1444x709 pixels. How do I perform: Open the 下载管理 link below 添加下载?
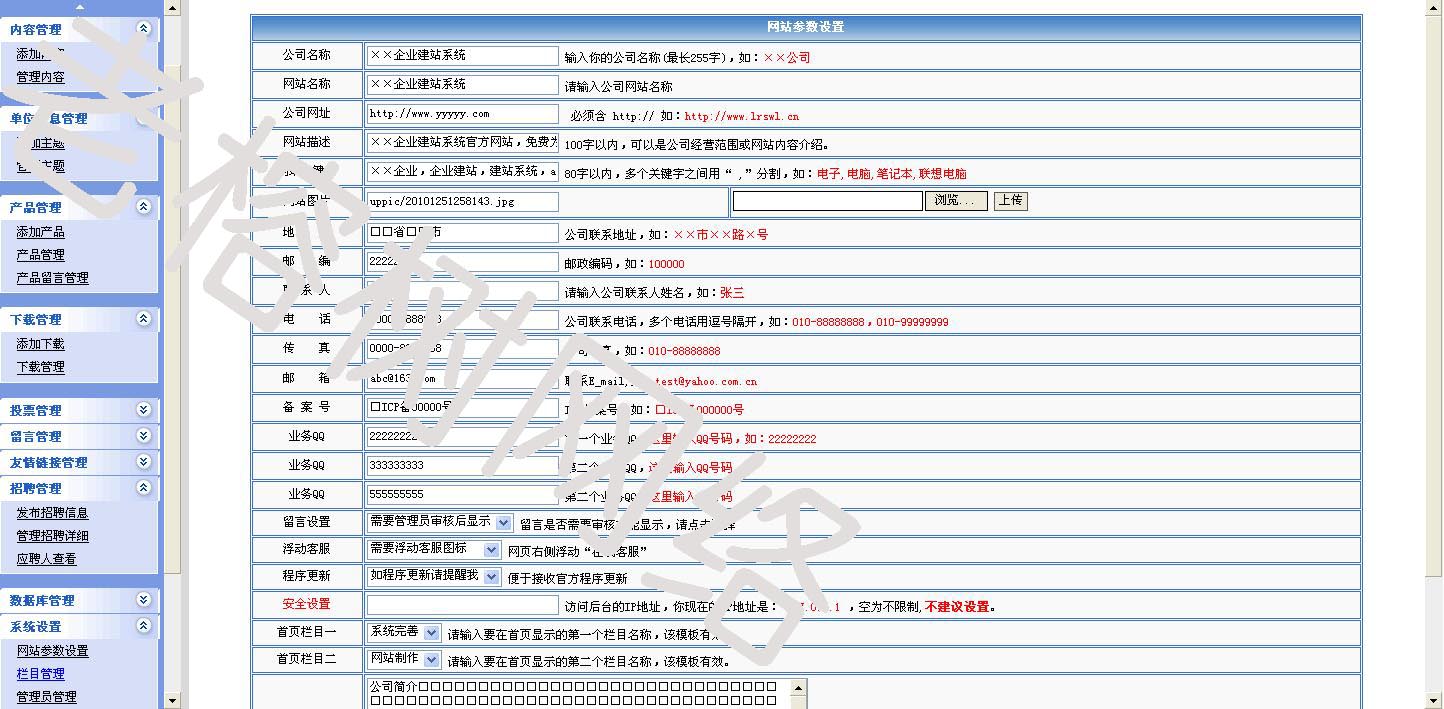click(x=40, y=367)
